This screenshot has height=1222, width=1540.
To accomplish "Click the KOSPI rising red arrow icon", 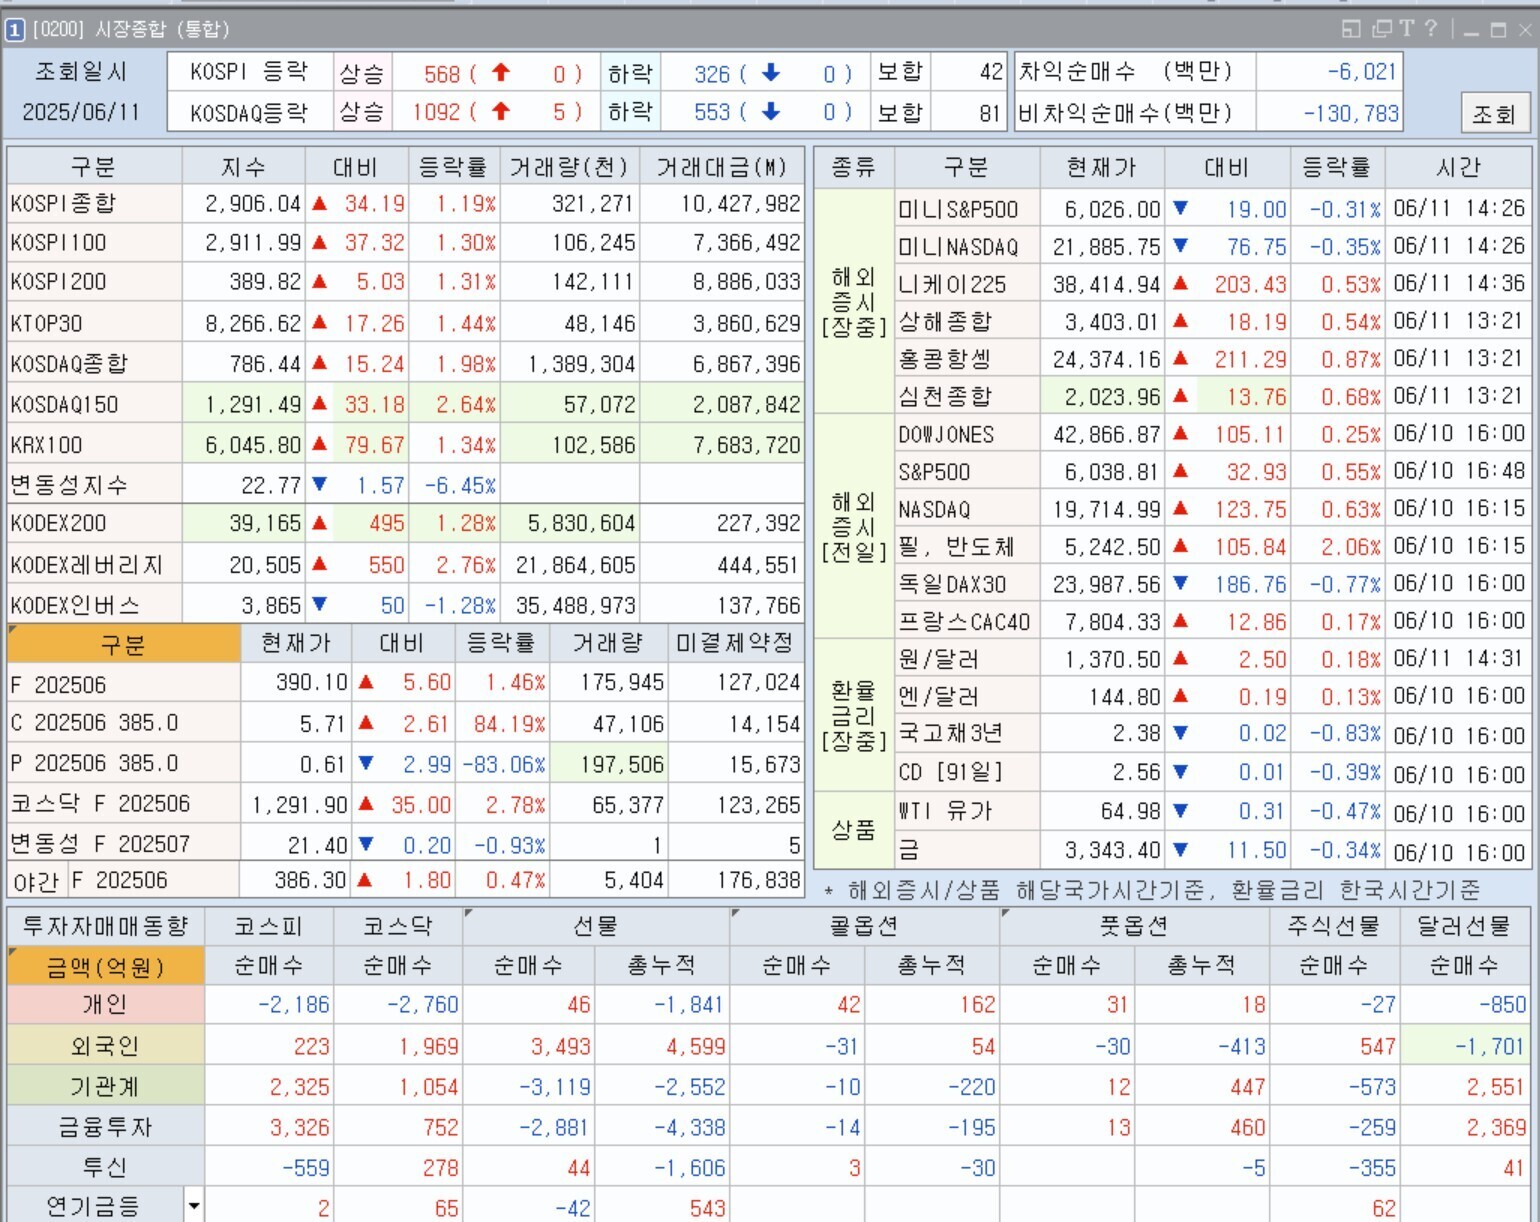I will coord(501,73).
